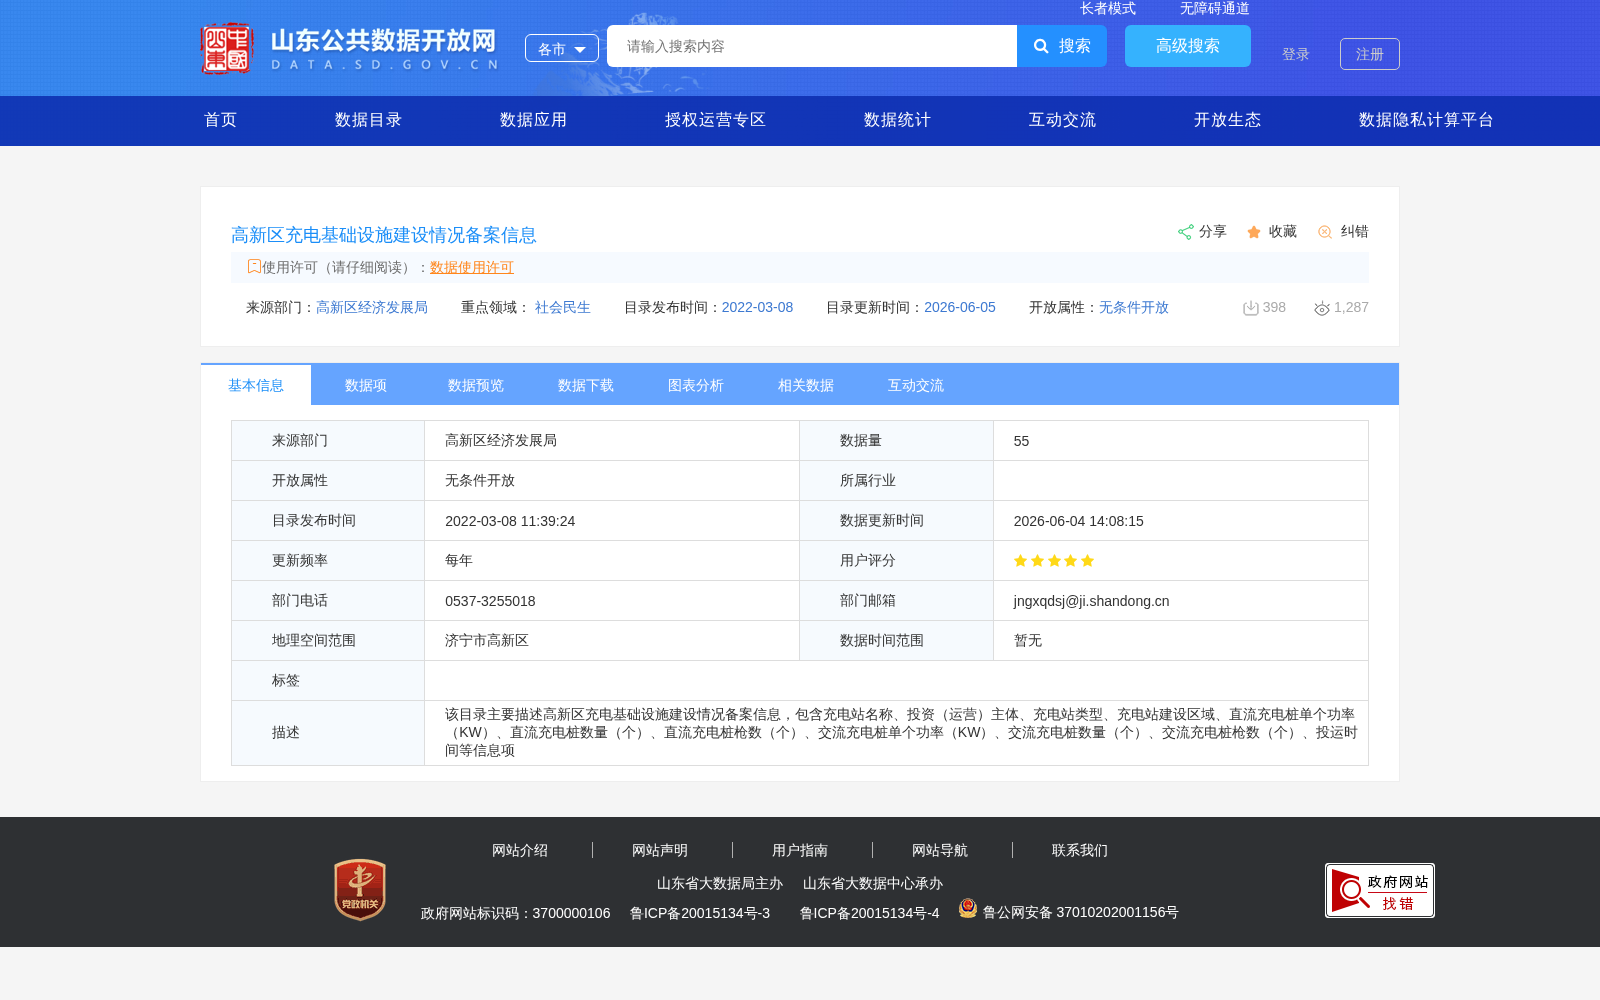Click the error-report icon beside 纠错
The height and width of the screenshot is (1000, 1600).
(x=1325, y=232)
